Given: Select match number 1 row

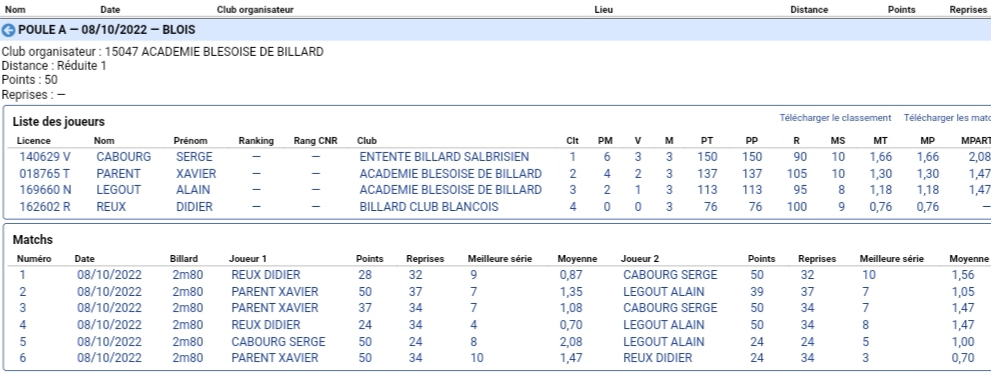Looking at the screenshot, I should (496, 275).
